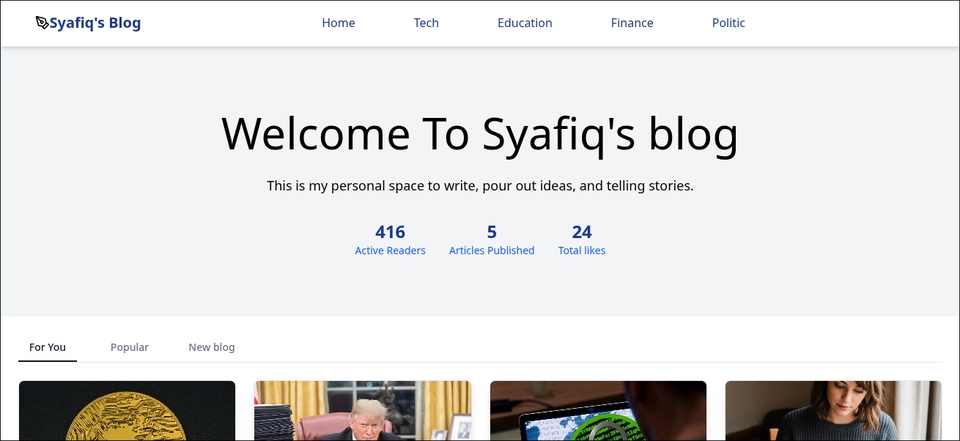Image resolution: width=960 pixels, height=441 pixels.
Task: Navigate to the Finance section
Action: 632,23
